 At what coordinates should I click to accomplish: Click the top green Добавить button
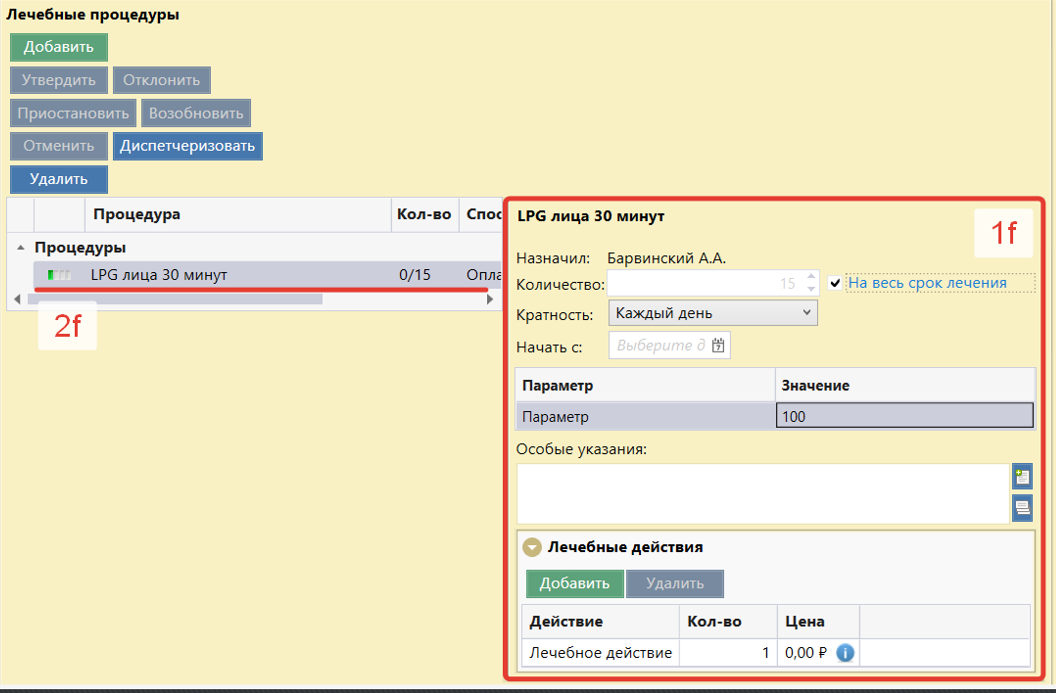(59, 47)
